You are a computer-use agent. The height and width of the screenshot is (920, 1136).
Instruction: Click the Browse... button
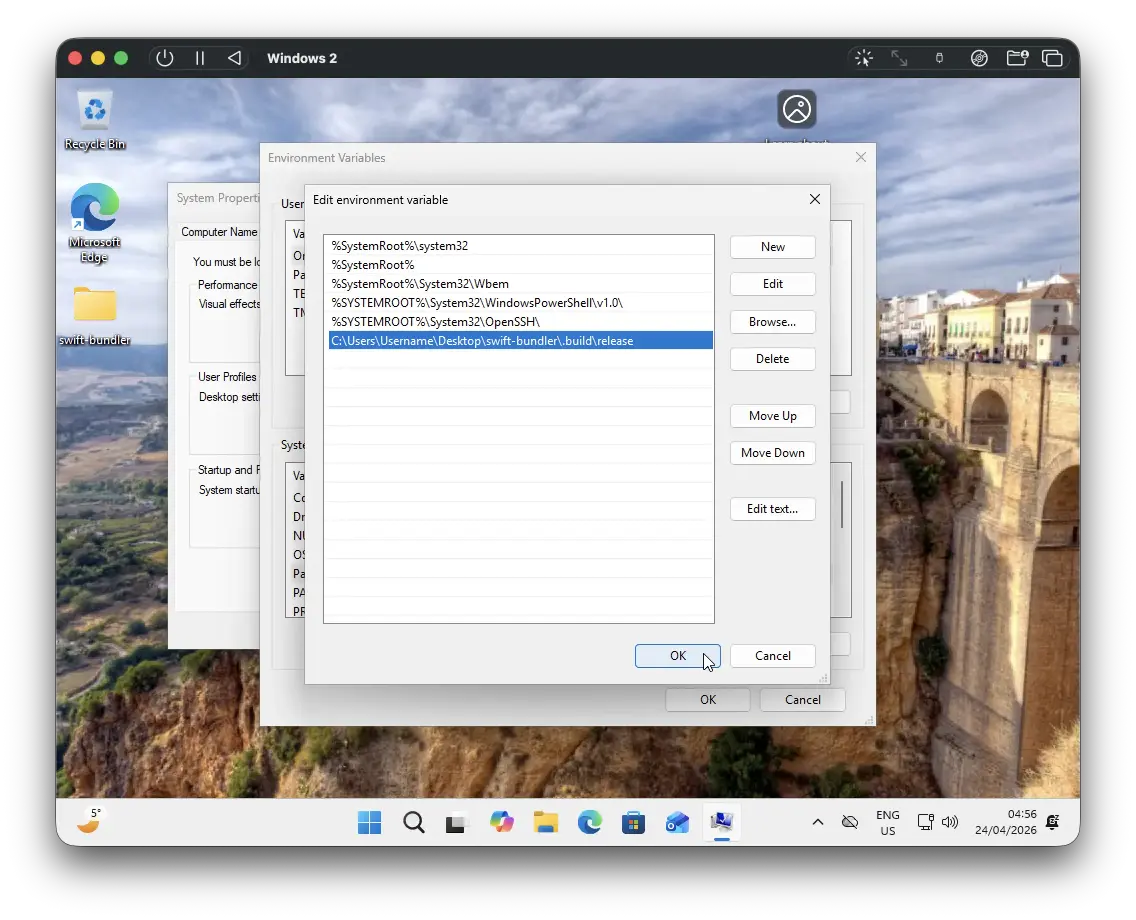click(772, 322)
